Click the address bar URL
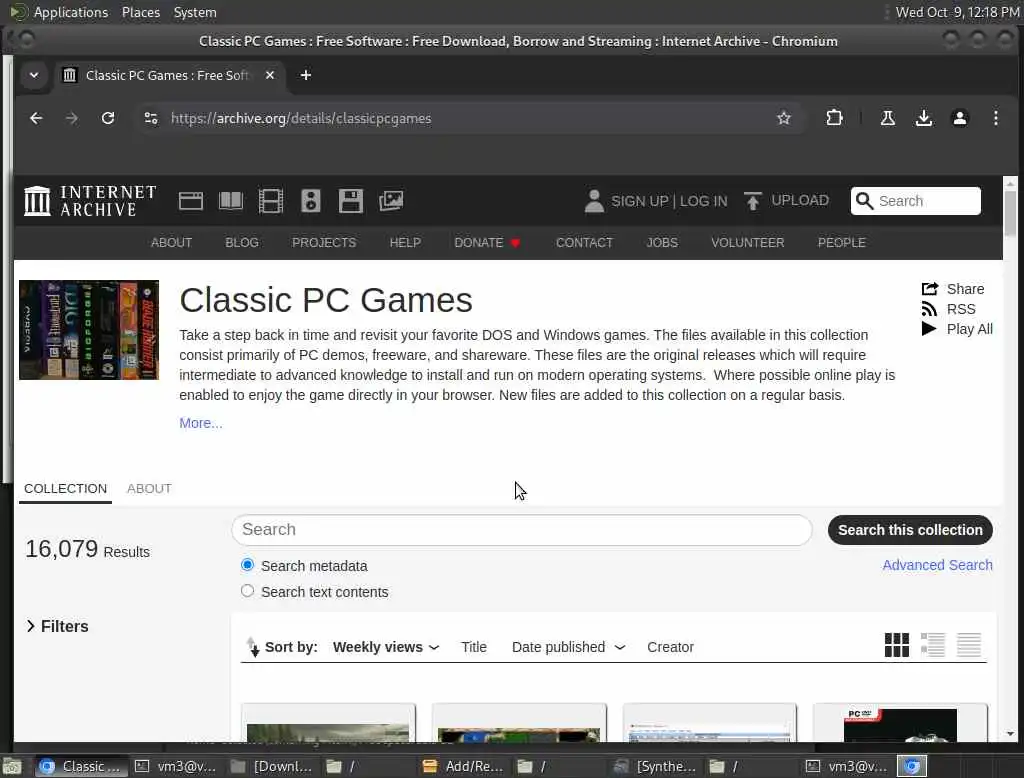The height and width of the screenshot is (778, 1024). (301, 118)
